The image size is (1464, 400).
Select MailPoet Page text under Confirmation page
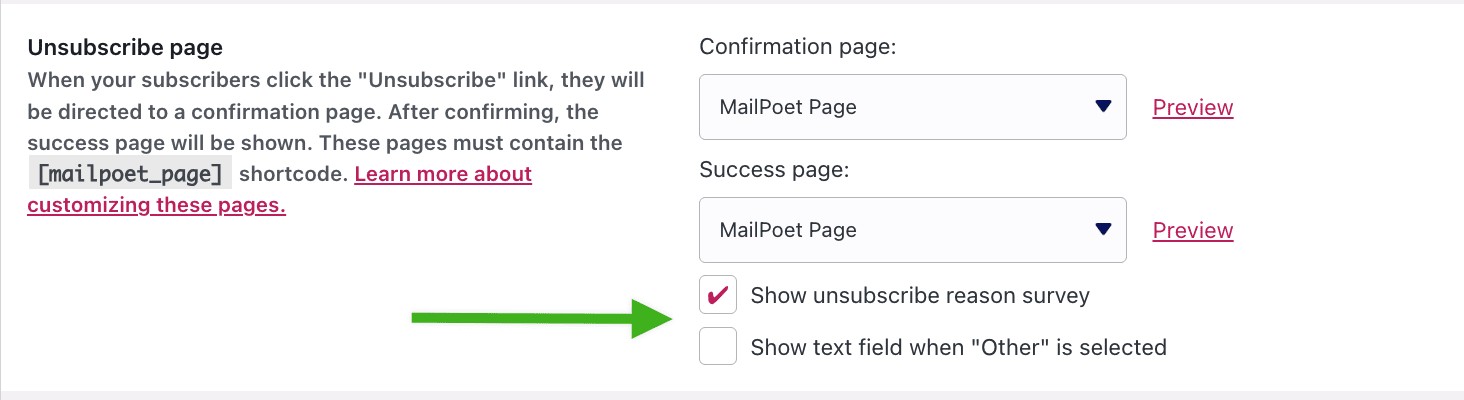coord(788,107)
